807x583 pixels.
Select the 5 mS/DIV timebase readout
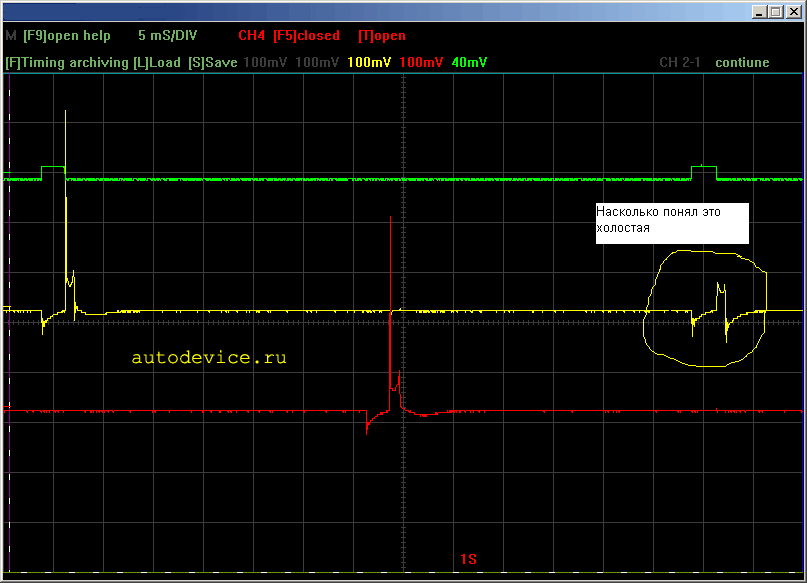click(167, 36)
